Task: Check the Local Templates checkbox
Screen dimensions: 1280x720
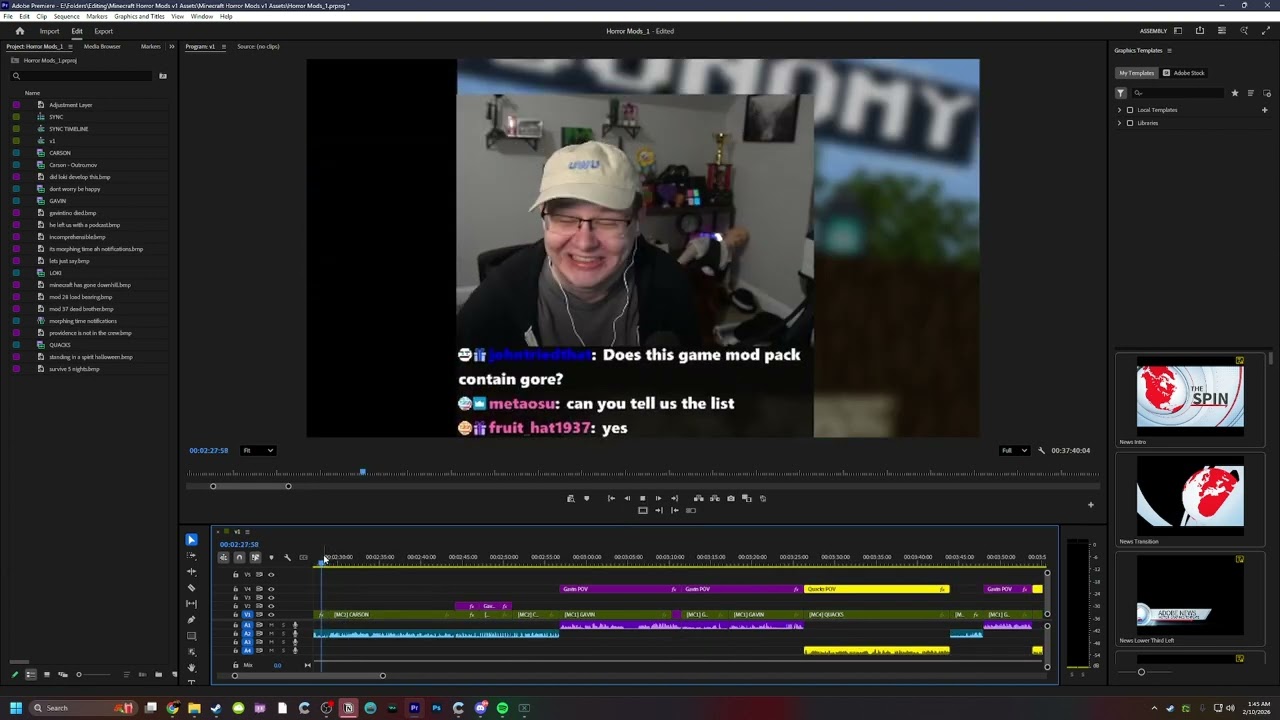Action: [1130, 110]
